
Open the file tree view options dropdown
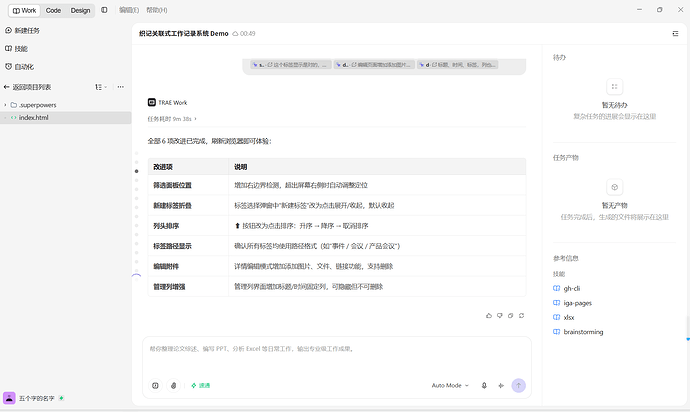pyautogui.click(x=101, y=87)
